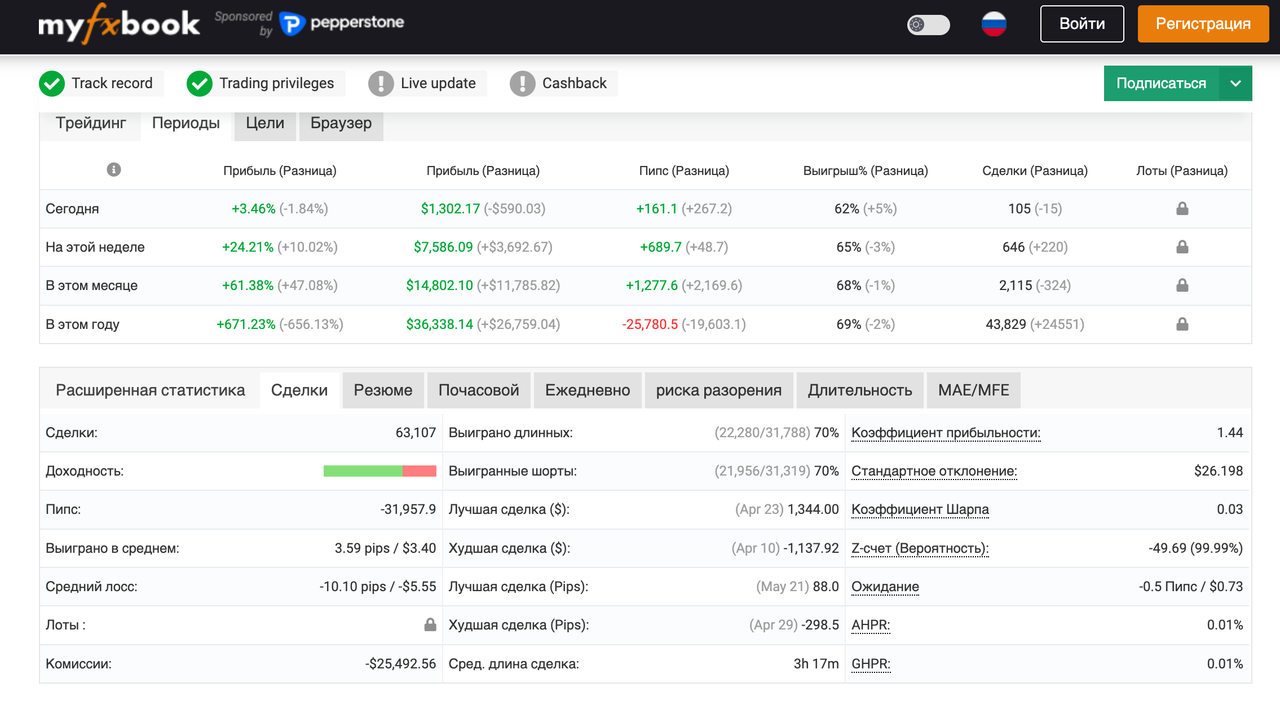1280x703 pixels.
Task: Click the Коэффициент прибыльности label
Action: point(946,433)
